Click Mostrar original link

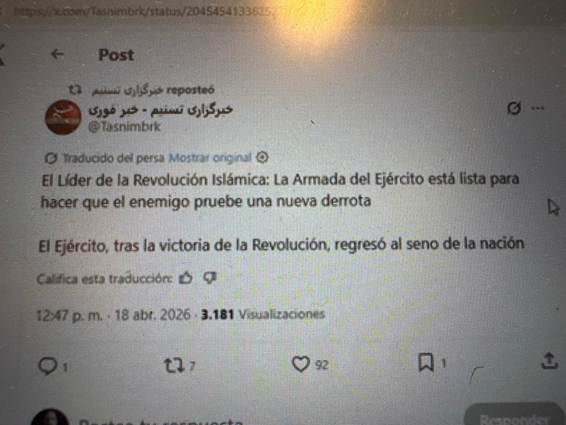[x=210, y=158]
